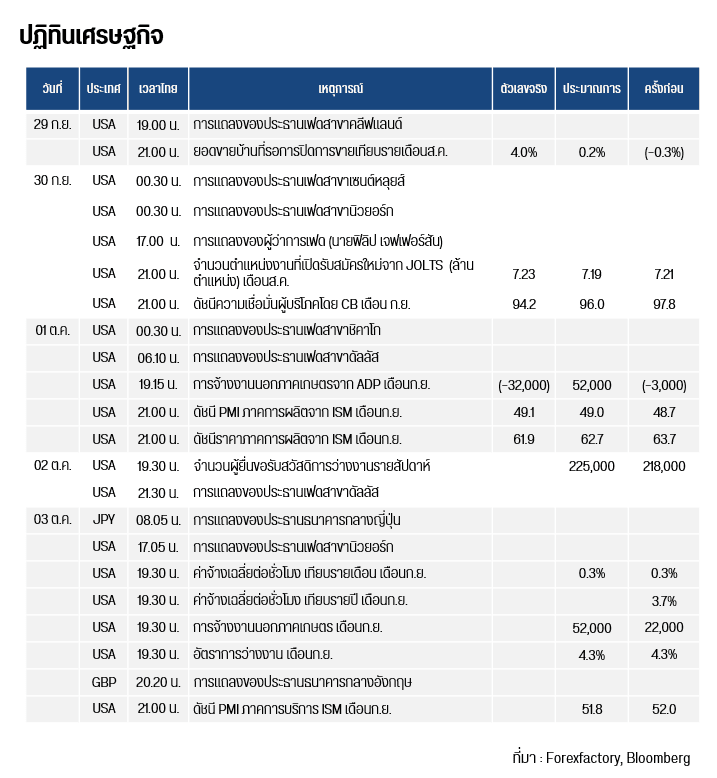Click the ปฏิทินเศรษฐกิจ title
The image size is (717, 778).
(x=91, y=37)
